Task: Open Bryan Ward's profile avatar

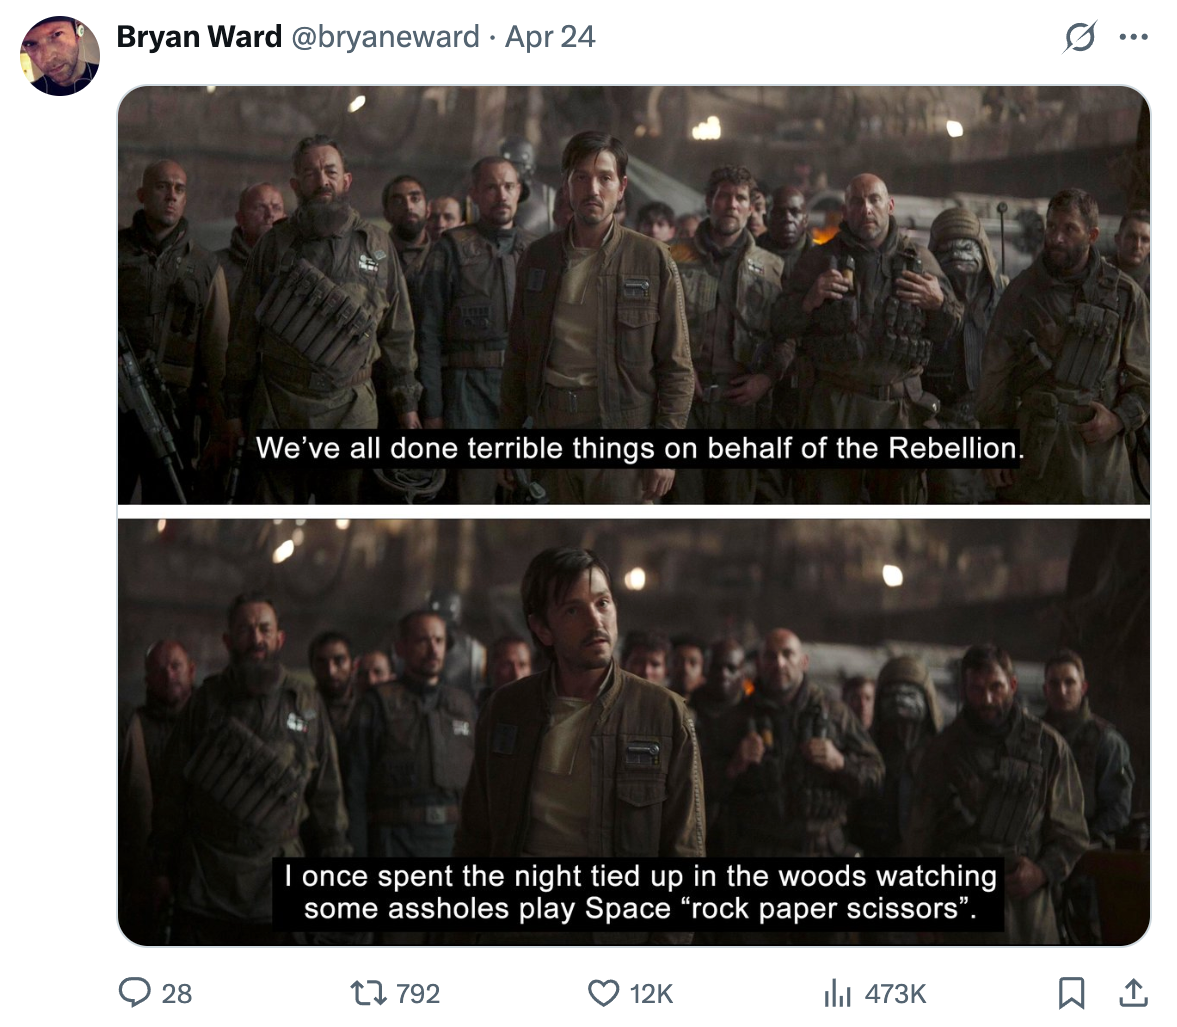Action: (x=60, y=56)
